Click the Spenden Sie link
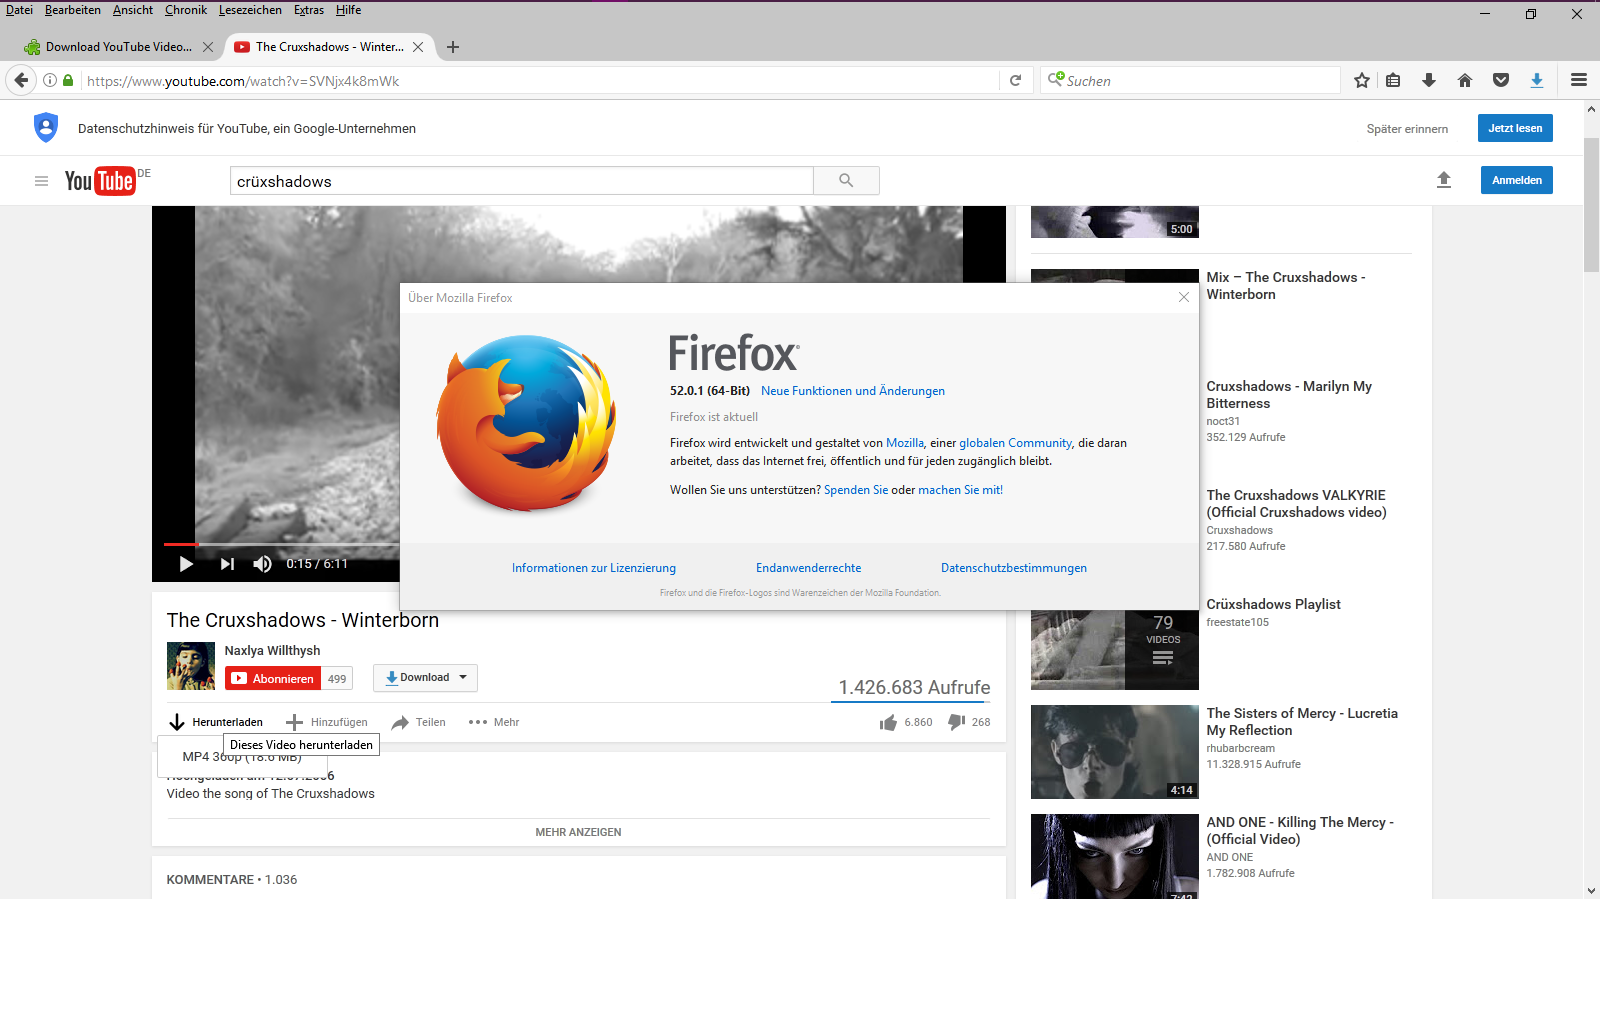The height and width of the screenshot is (1024, 1600). point(856,490)
